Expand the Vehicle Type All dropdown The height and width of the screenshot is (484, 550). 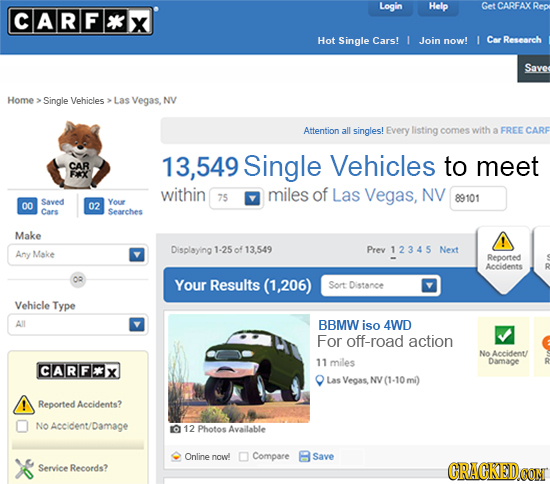tap(78, 324)
